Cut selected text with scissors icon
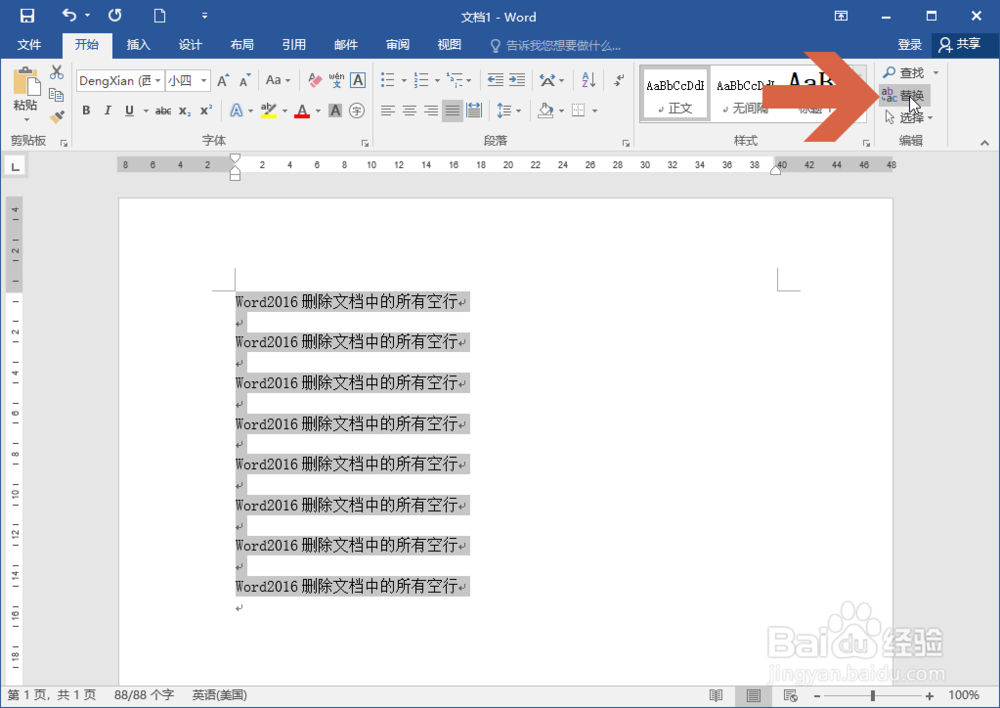Screen dimensions: 1000x708 (57, 73)
